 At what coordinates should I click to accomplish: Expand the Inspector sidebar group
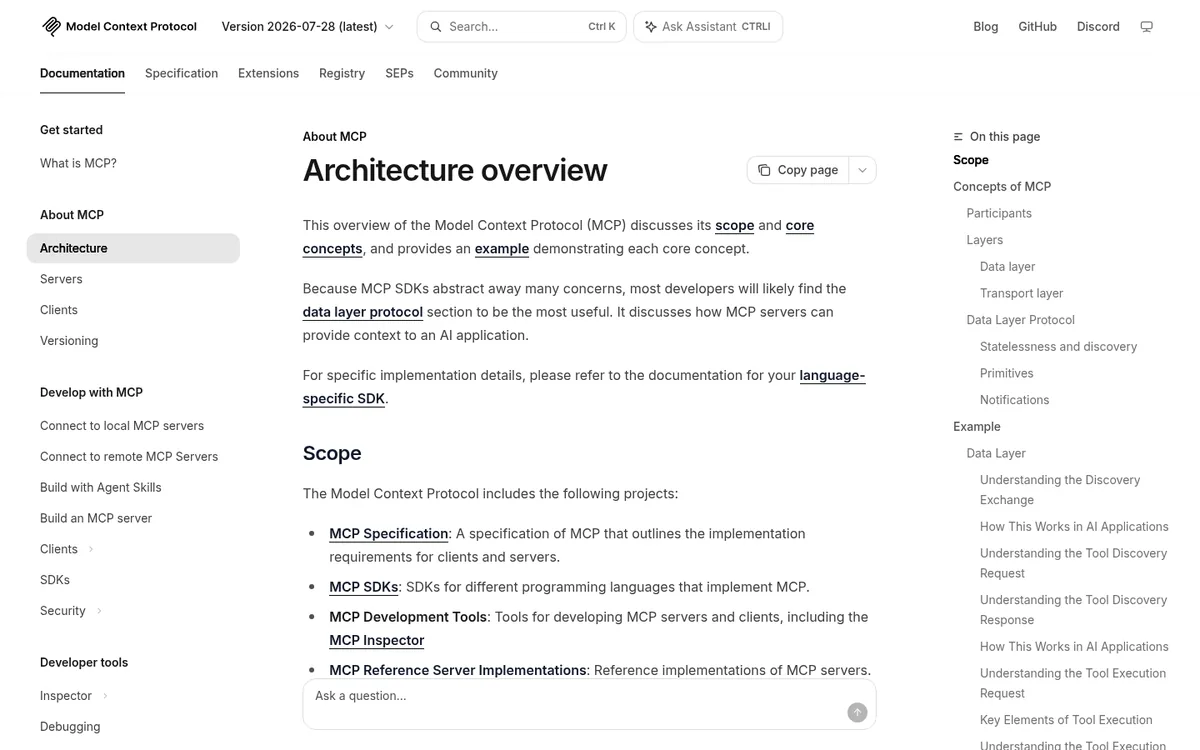[x=74, y=696]
